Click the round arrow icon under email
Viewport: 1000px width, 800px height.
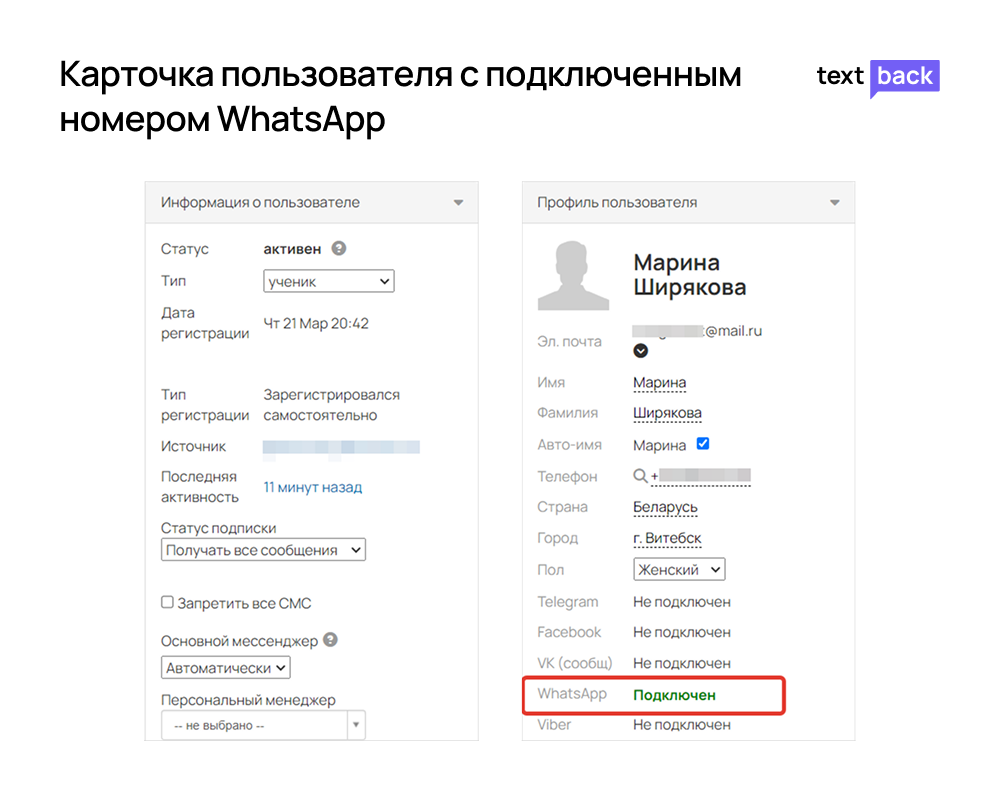point(640,351)
